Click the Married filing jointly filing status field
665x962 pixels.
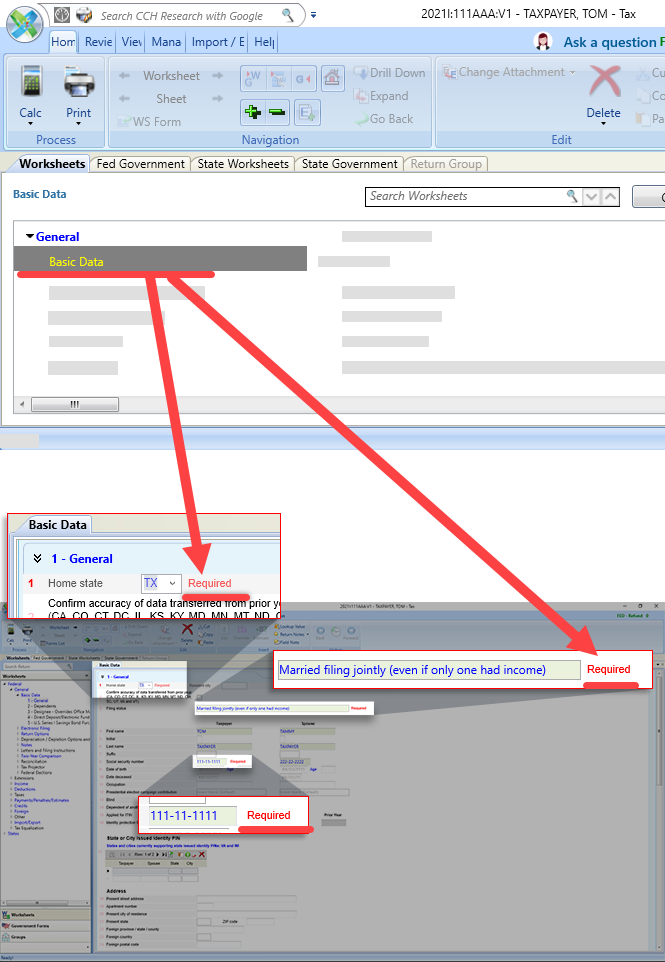[x=428, y=670]
